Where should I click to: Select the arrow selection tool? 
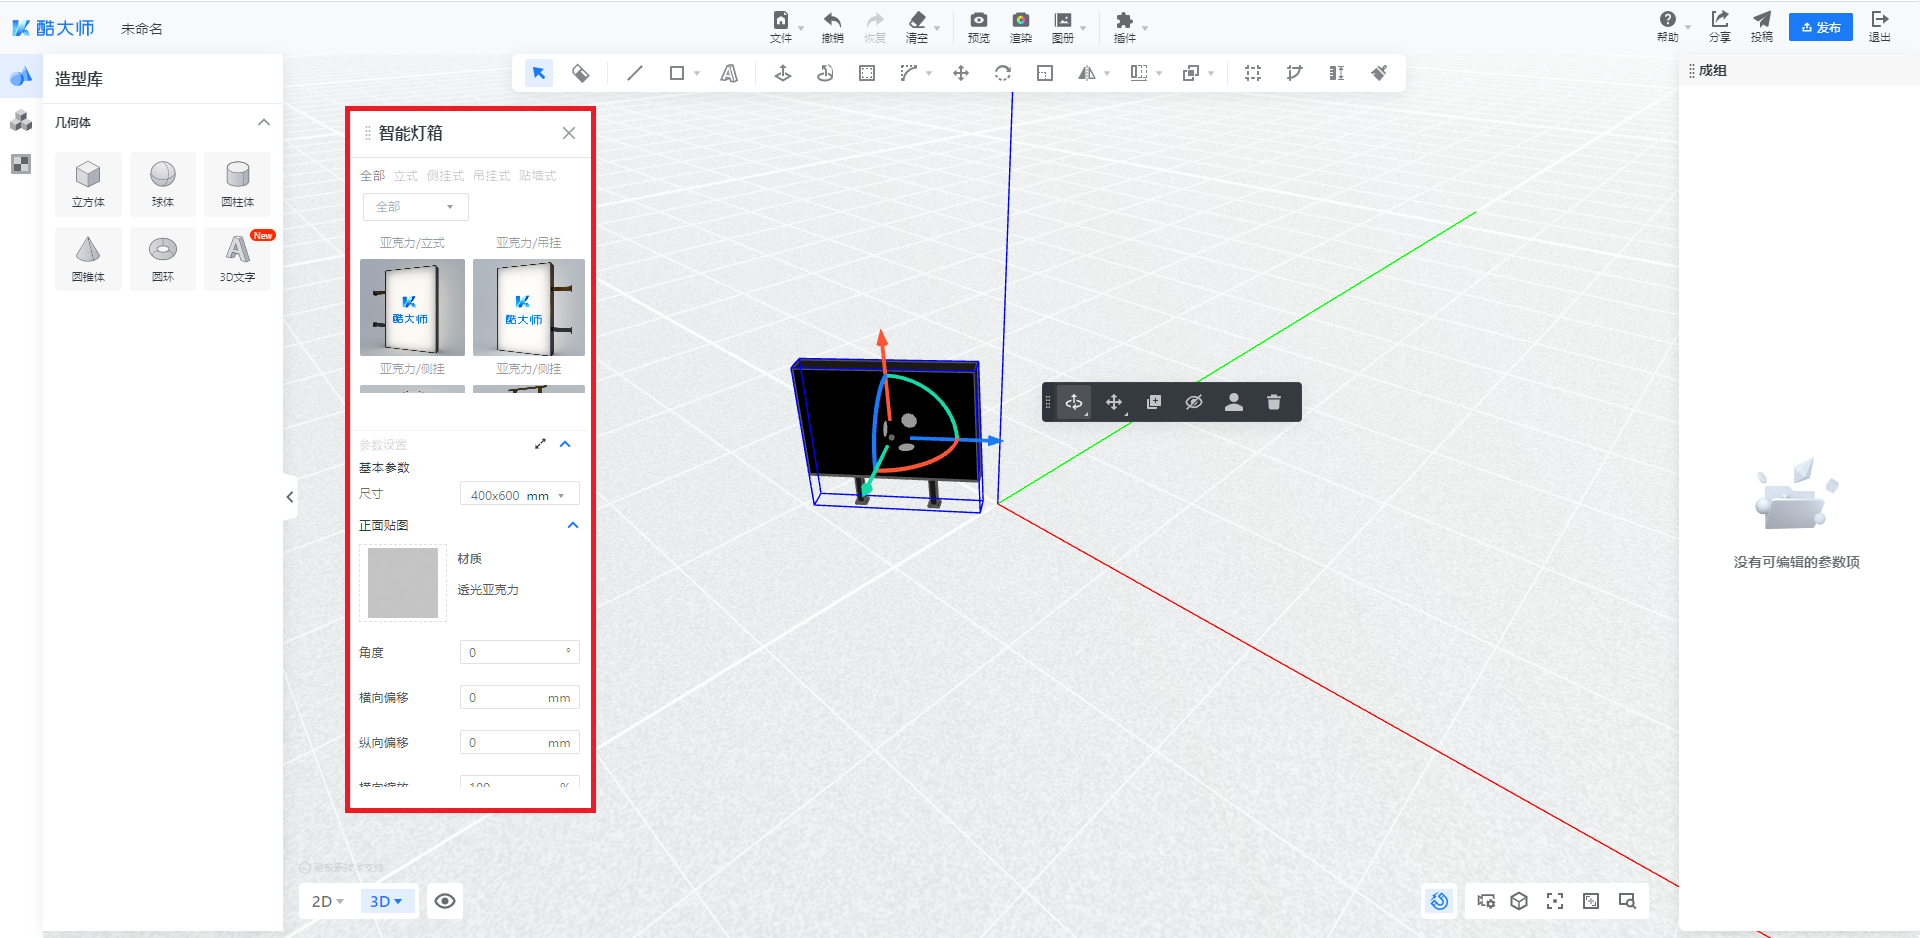[x=539, y=73]
